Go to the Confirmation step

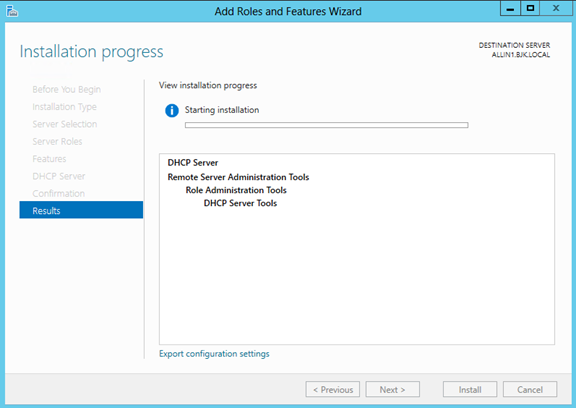pyautogui.click(x=58, y=194)
